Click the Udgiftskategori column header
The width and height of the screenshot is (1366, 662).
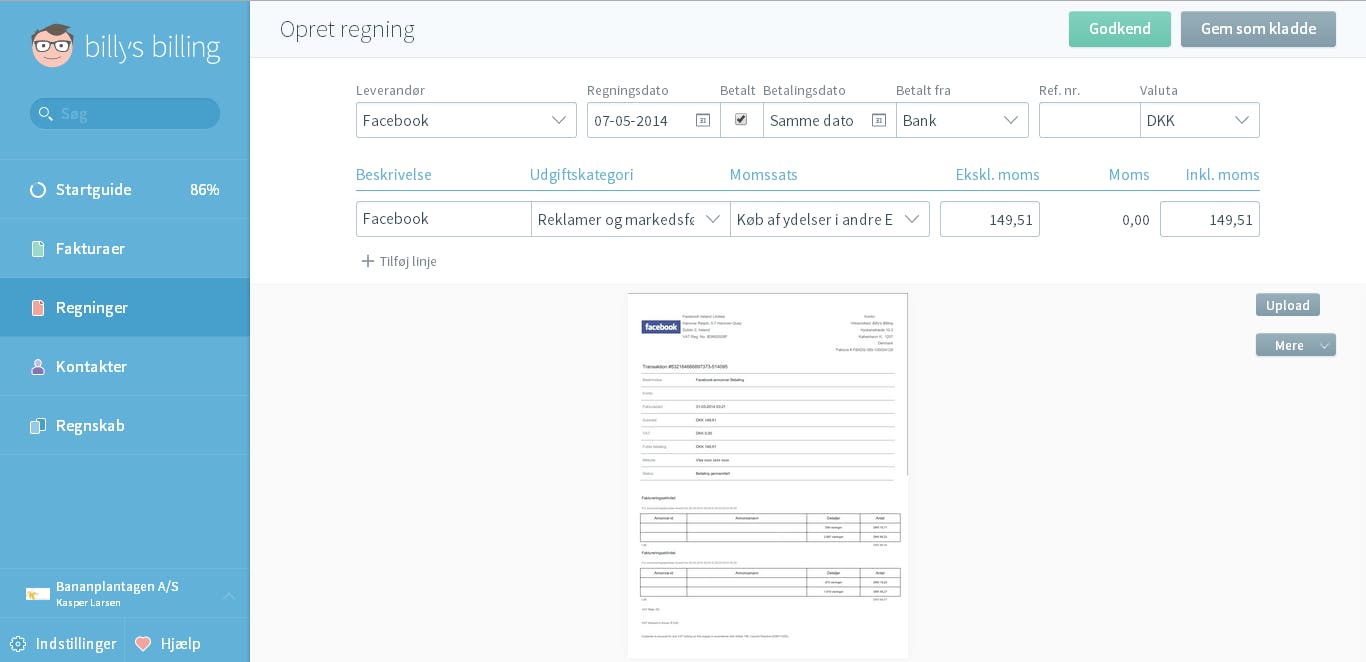click(x=582, y=175)
